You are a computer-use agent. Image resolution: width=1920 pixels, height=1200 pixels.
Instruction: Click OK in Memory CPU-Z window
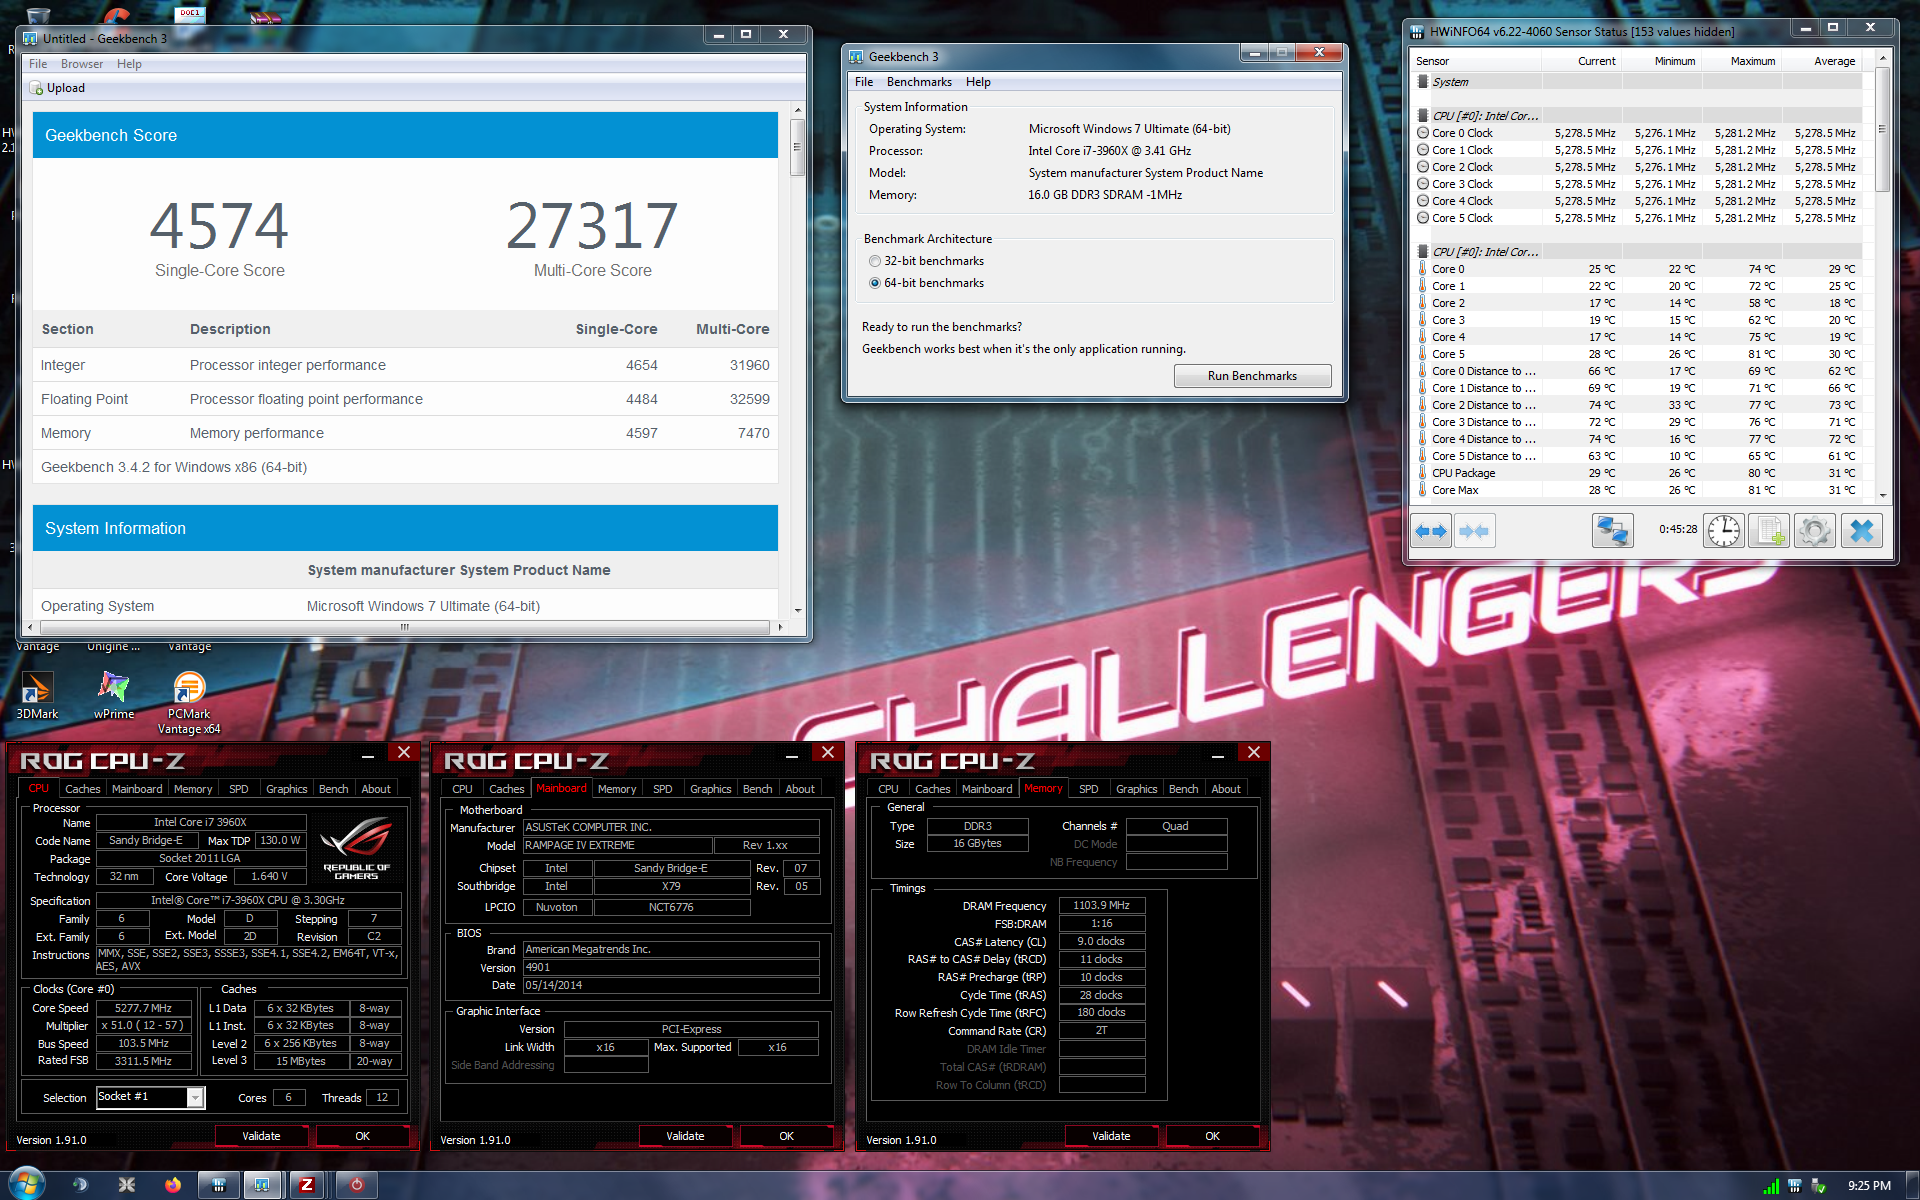[1212, 1136]
